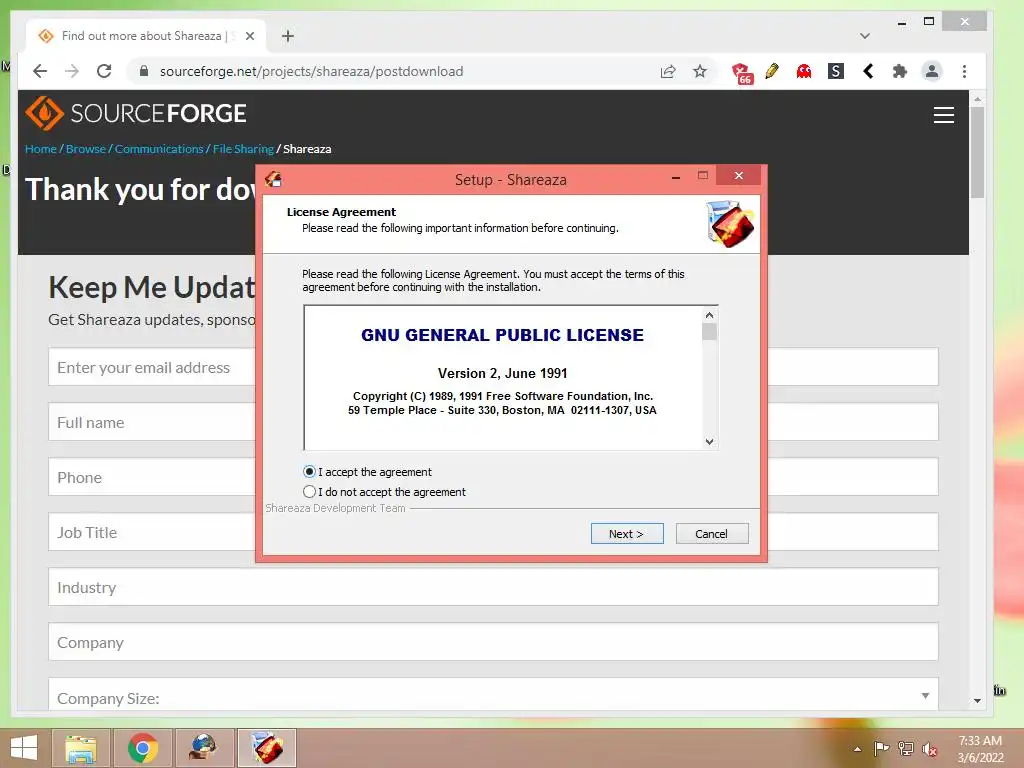This screenshot has height=768, width=1024.
Task: Click the pencil extension icon
Action: (x=772, y=71)
